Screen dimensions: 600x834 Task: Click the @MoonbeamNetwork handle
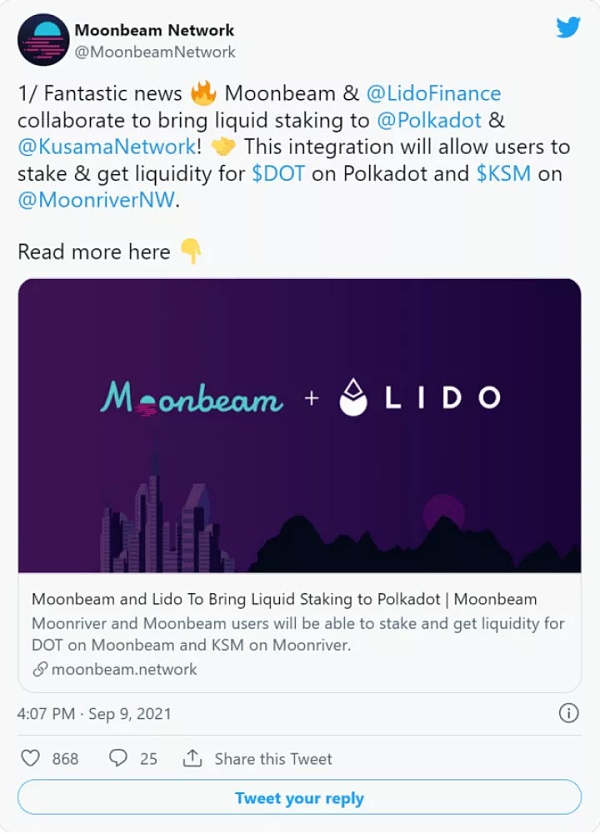[x=155, y=52]
